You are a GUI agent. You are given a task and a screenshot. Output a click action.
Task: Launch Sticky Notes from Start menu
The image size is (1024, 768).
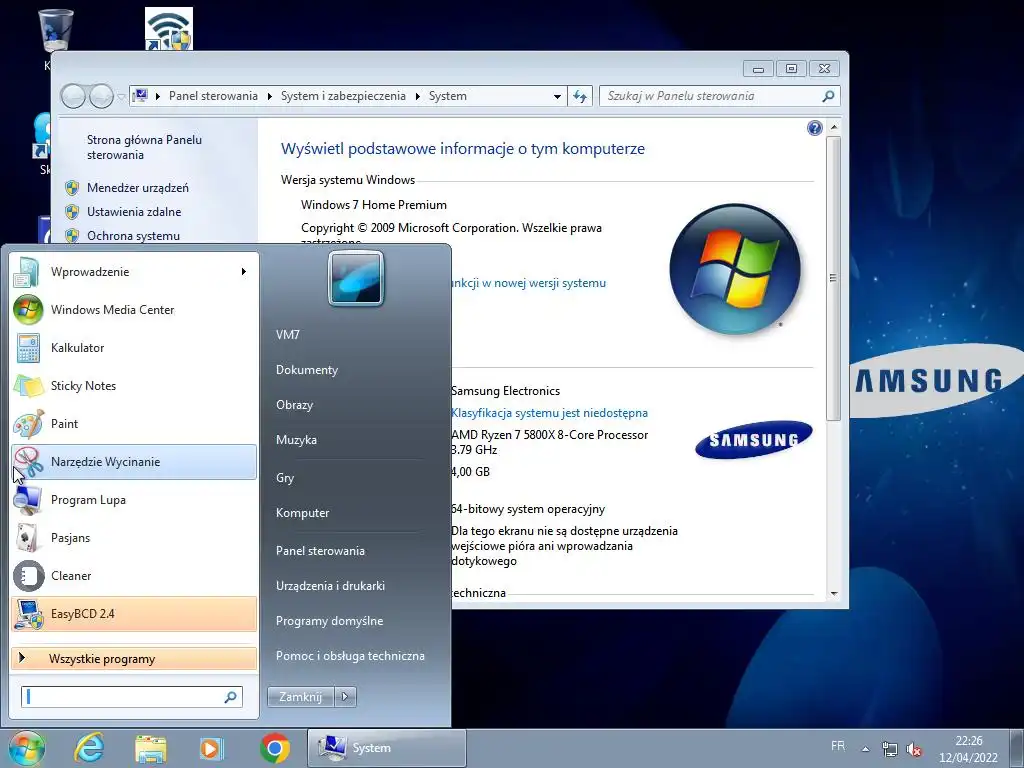pos(134,386)
